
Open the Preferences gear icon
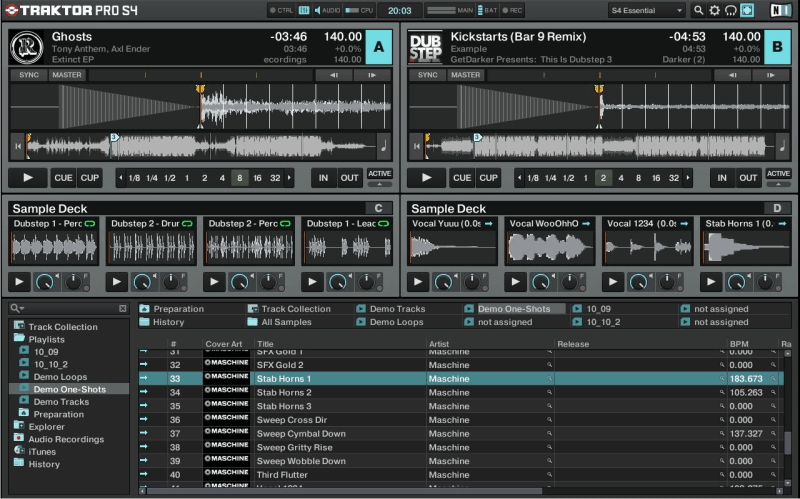click(714, 10)
